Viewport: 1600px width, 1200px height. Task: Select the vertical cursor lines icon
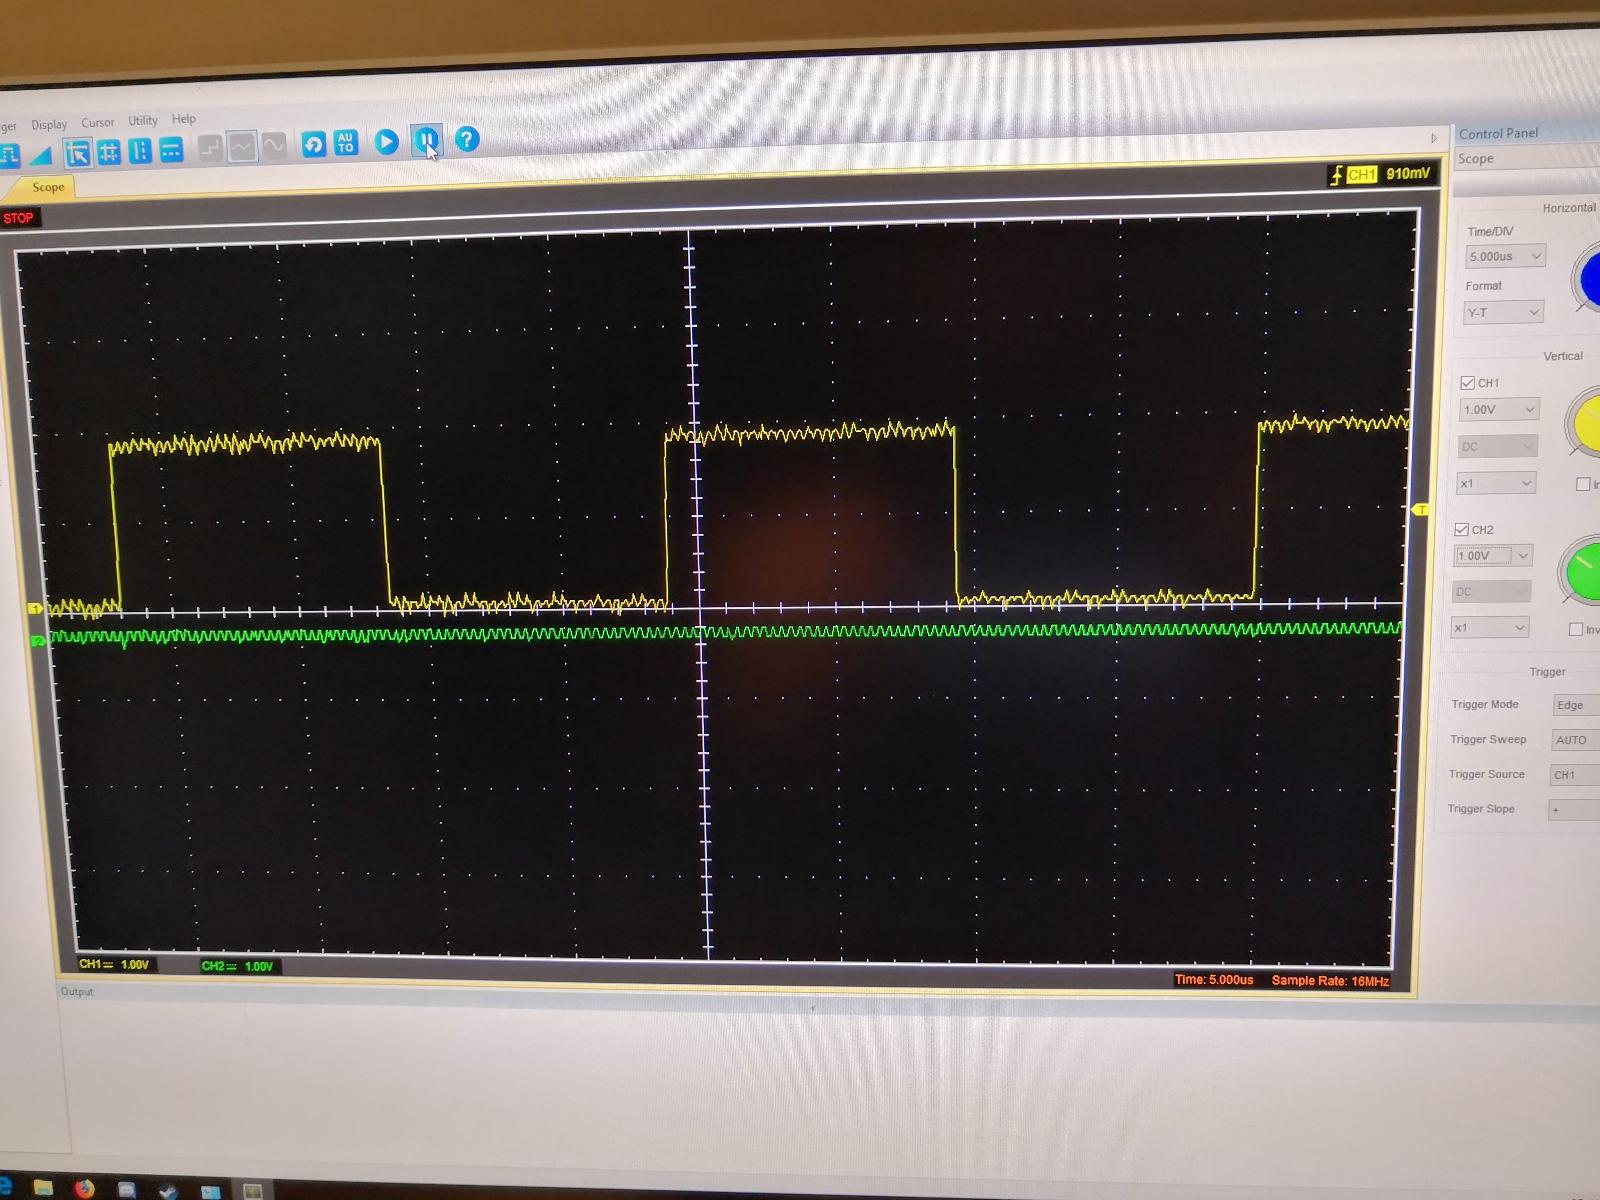[x=140, y=152]
